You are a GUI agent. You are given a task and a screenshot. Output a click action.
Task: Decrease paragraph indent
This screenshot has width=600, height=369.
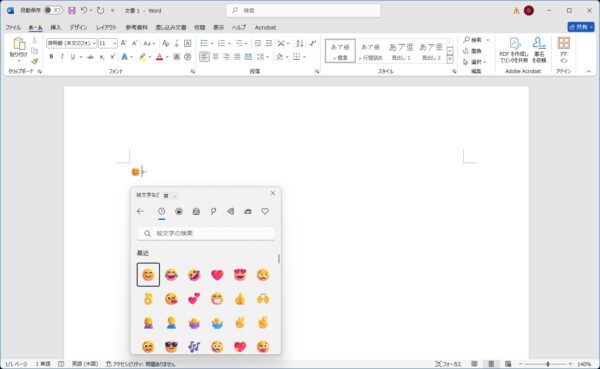[x=258, y=43]
